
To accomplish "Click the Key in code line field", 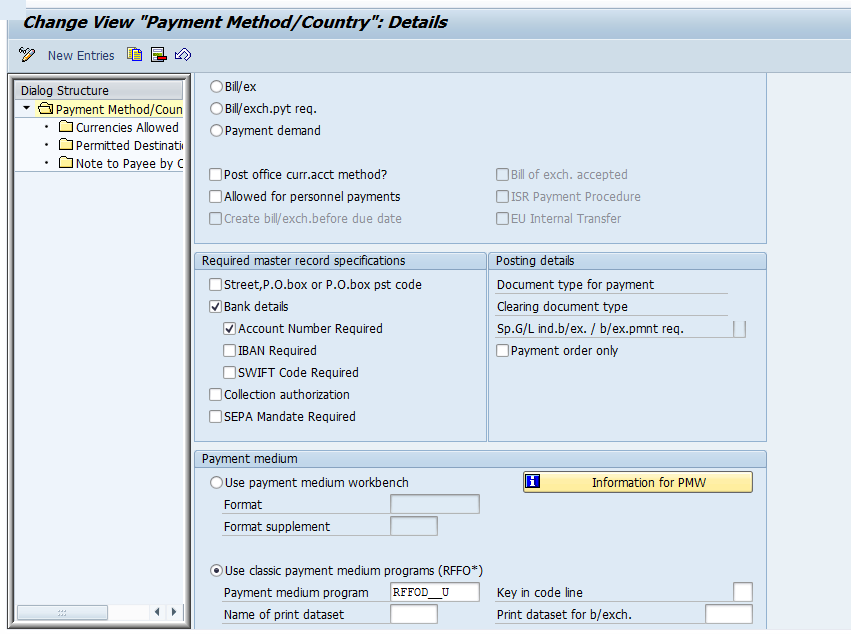I will [x=742, y=592].
